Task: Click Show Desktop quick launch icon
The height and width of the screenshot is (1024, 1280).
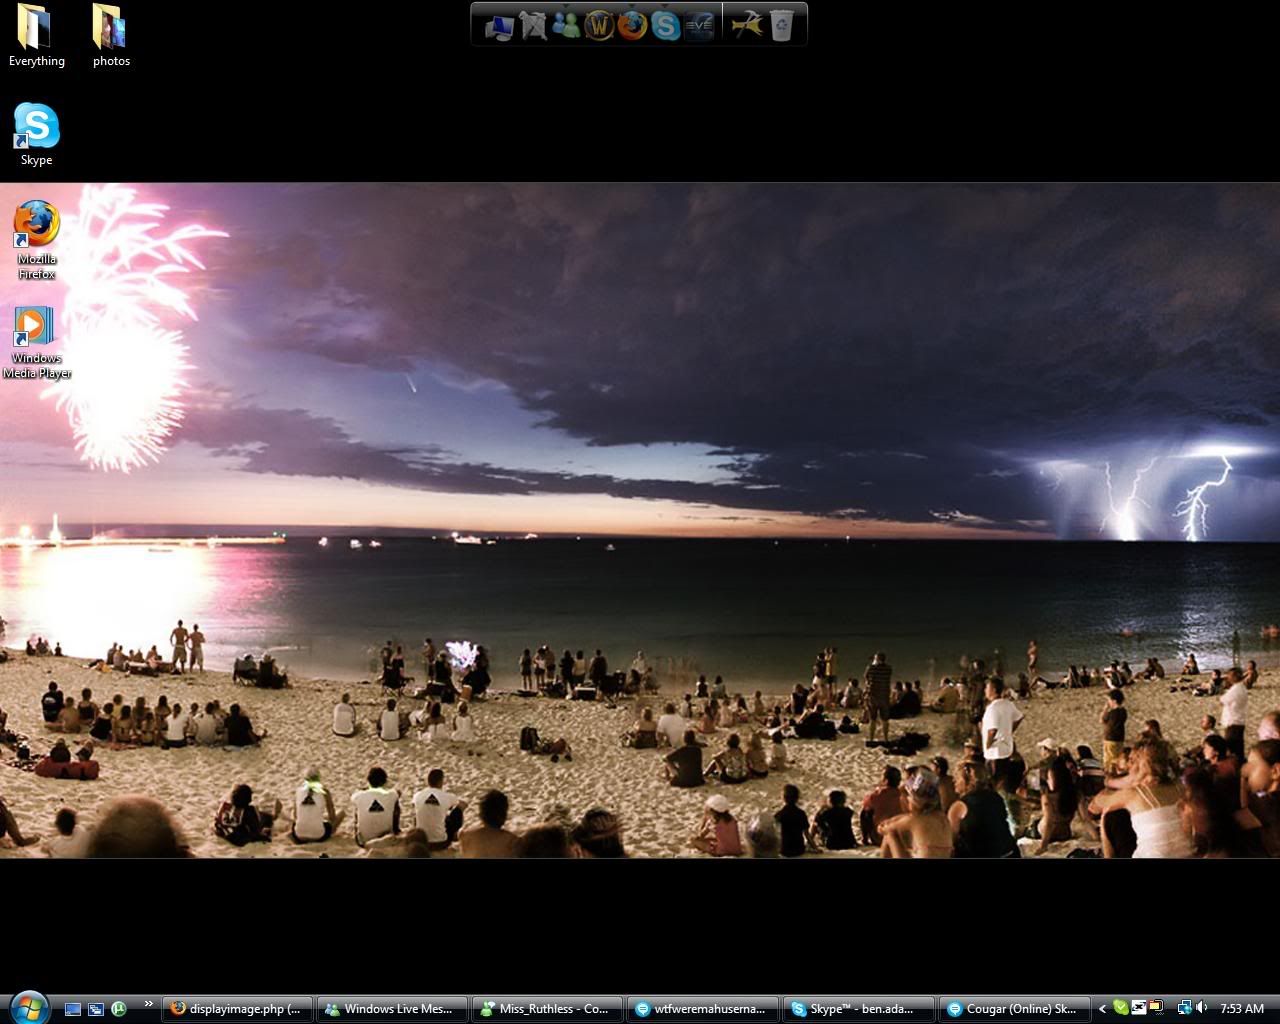Action: pyautogui.click(x=73, y=1009)
